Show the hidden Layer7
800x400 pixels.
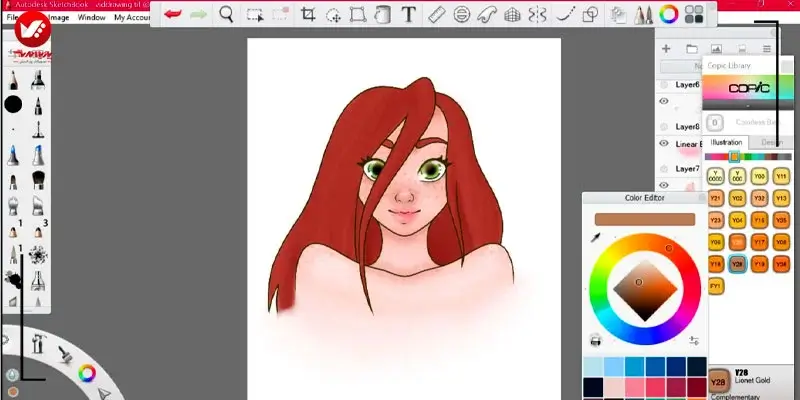click(x=664, y=168)
